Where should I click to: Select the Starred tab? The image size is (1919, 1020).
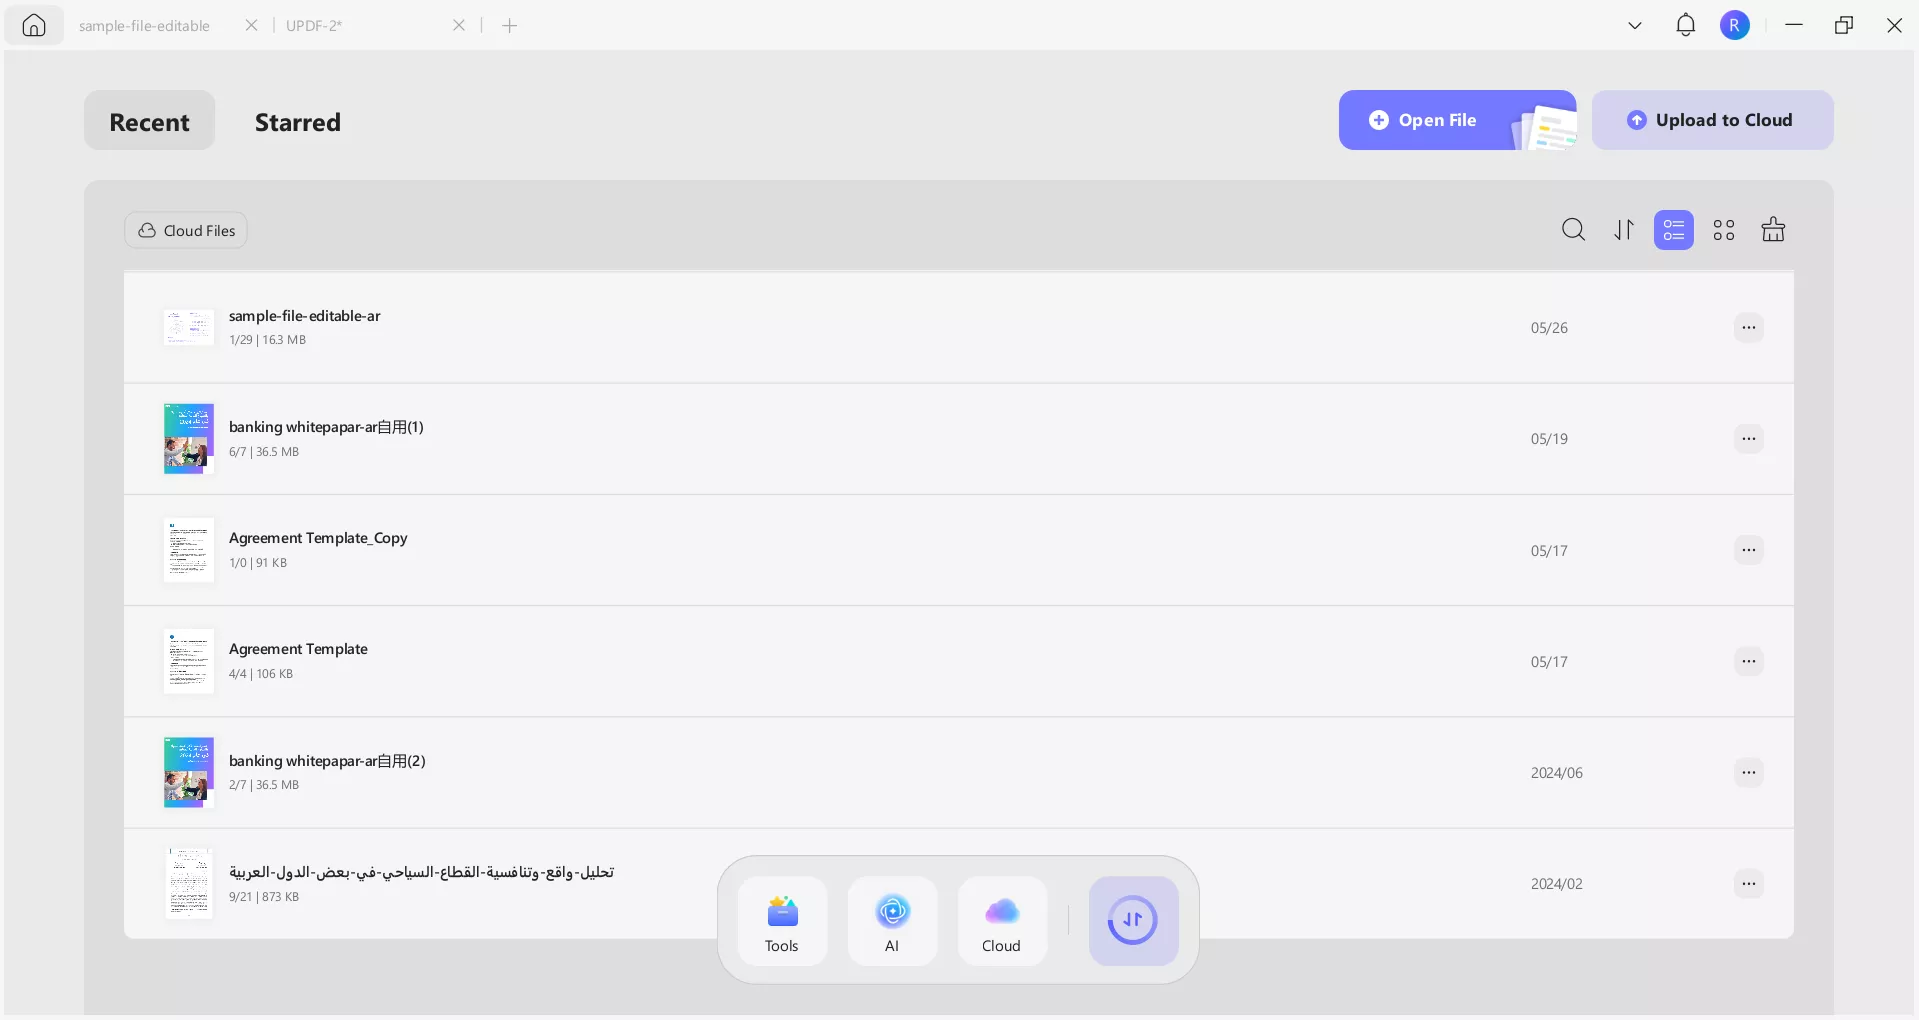[298, 122]
